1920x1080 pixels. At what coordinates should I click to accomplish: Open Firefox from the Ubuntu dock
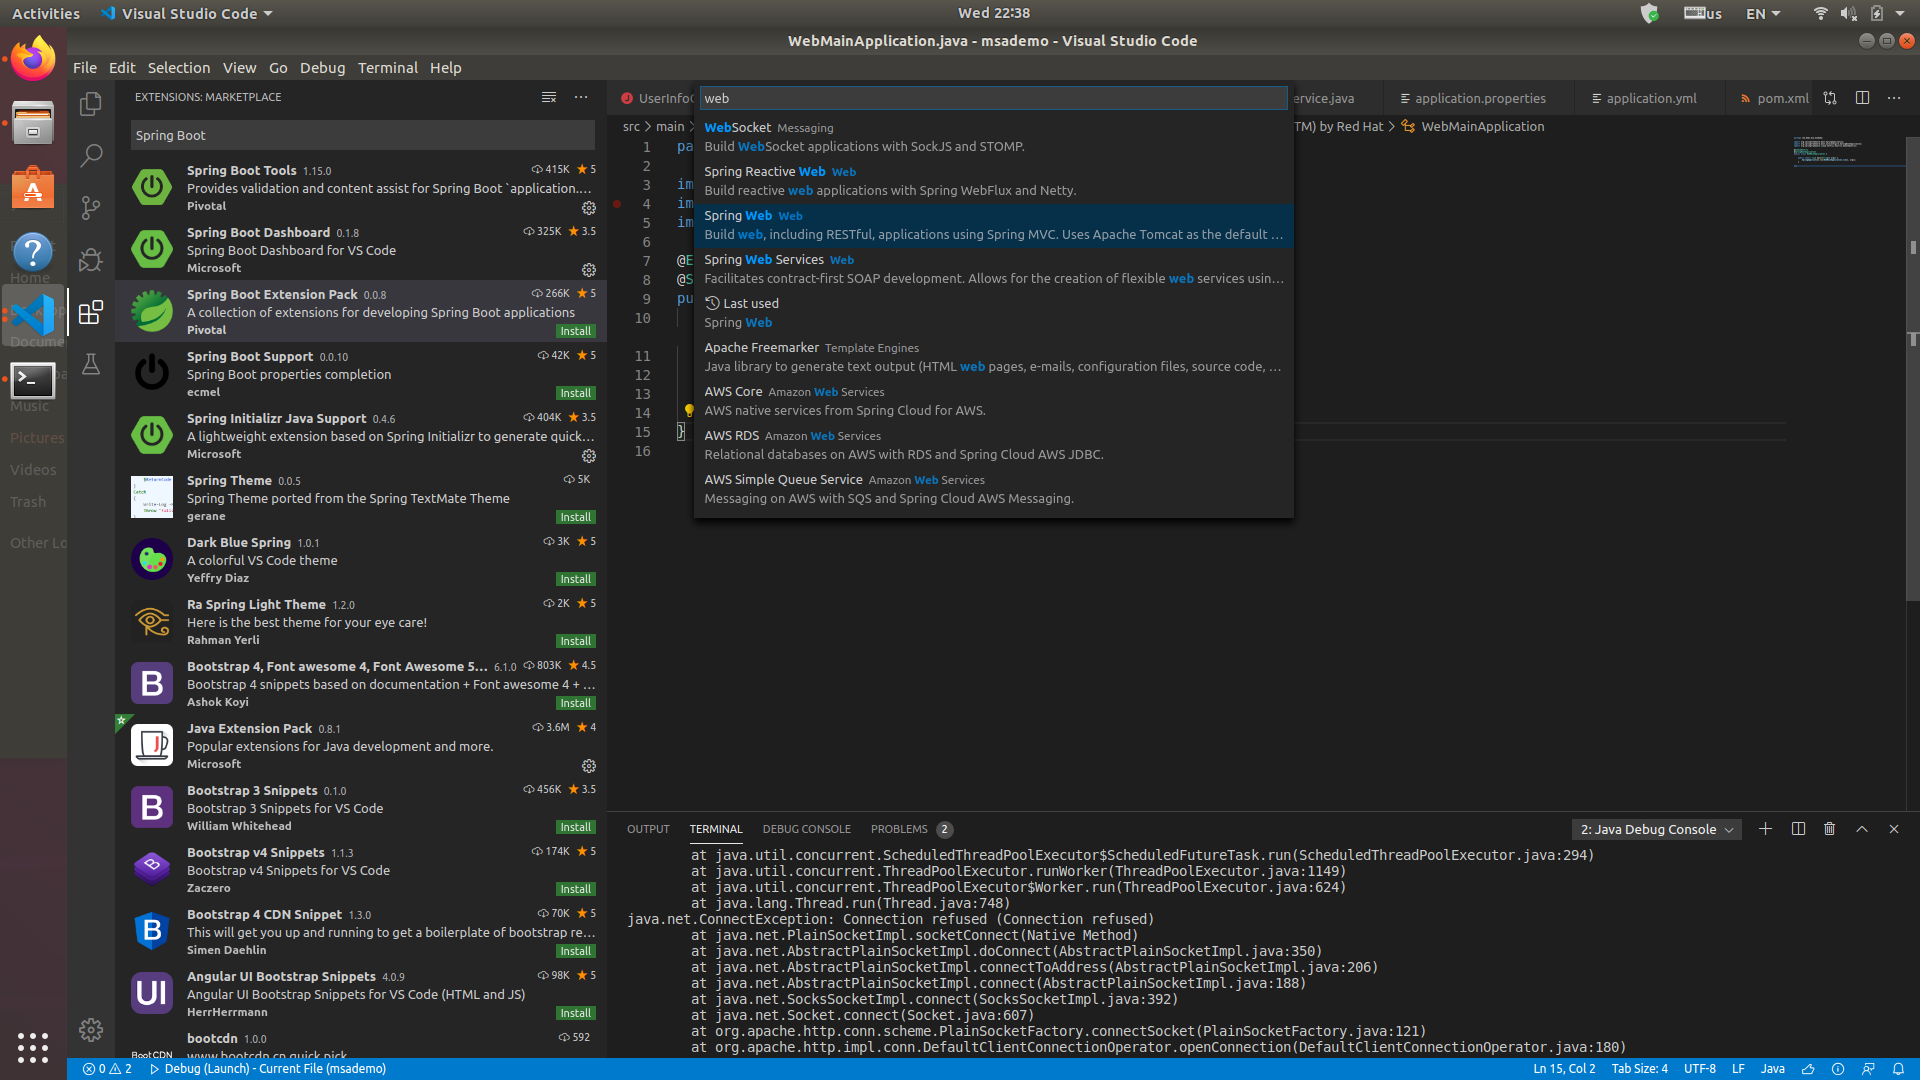(x=33, y=59)
